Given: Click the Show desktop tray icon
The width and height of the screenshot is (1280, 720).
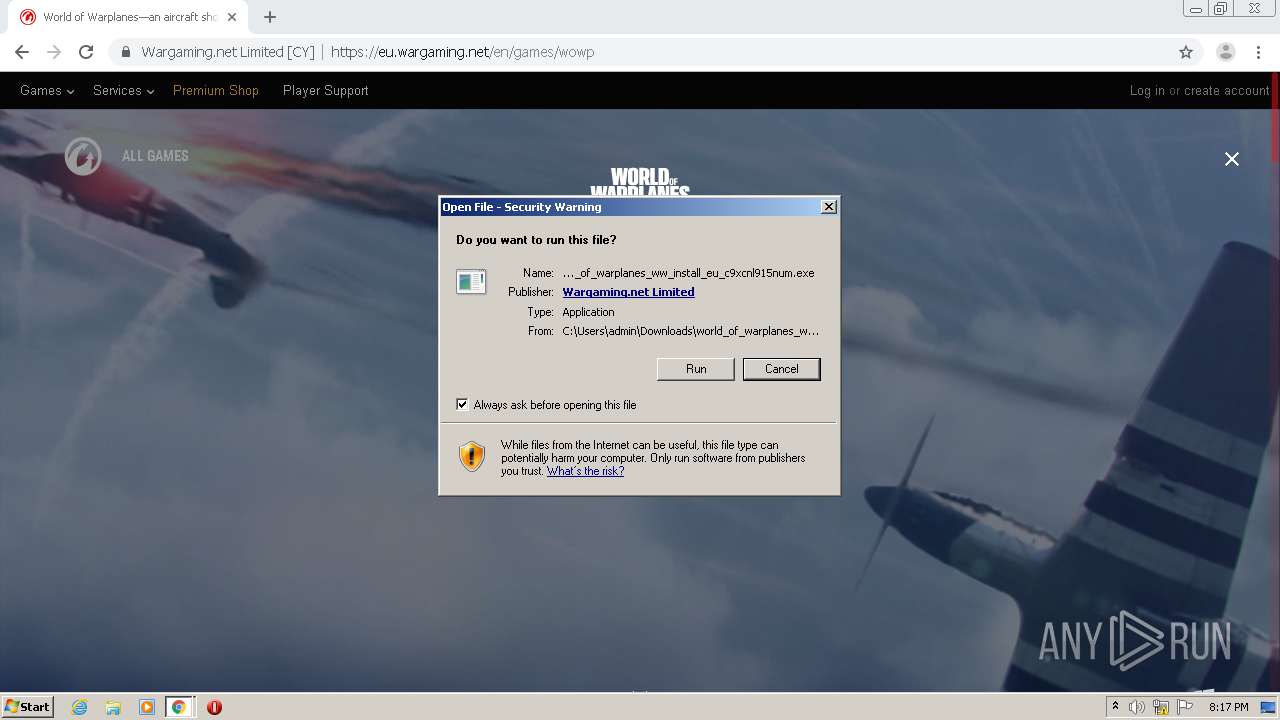Looking at the screenshot, I should pos(1268,707).
